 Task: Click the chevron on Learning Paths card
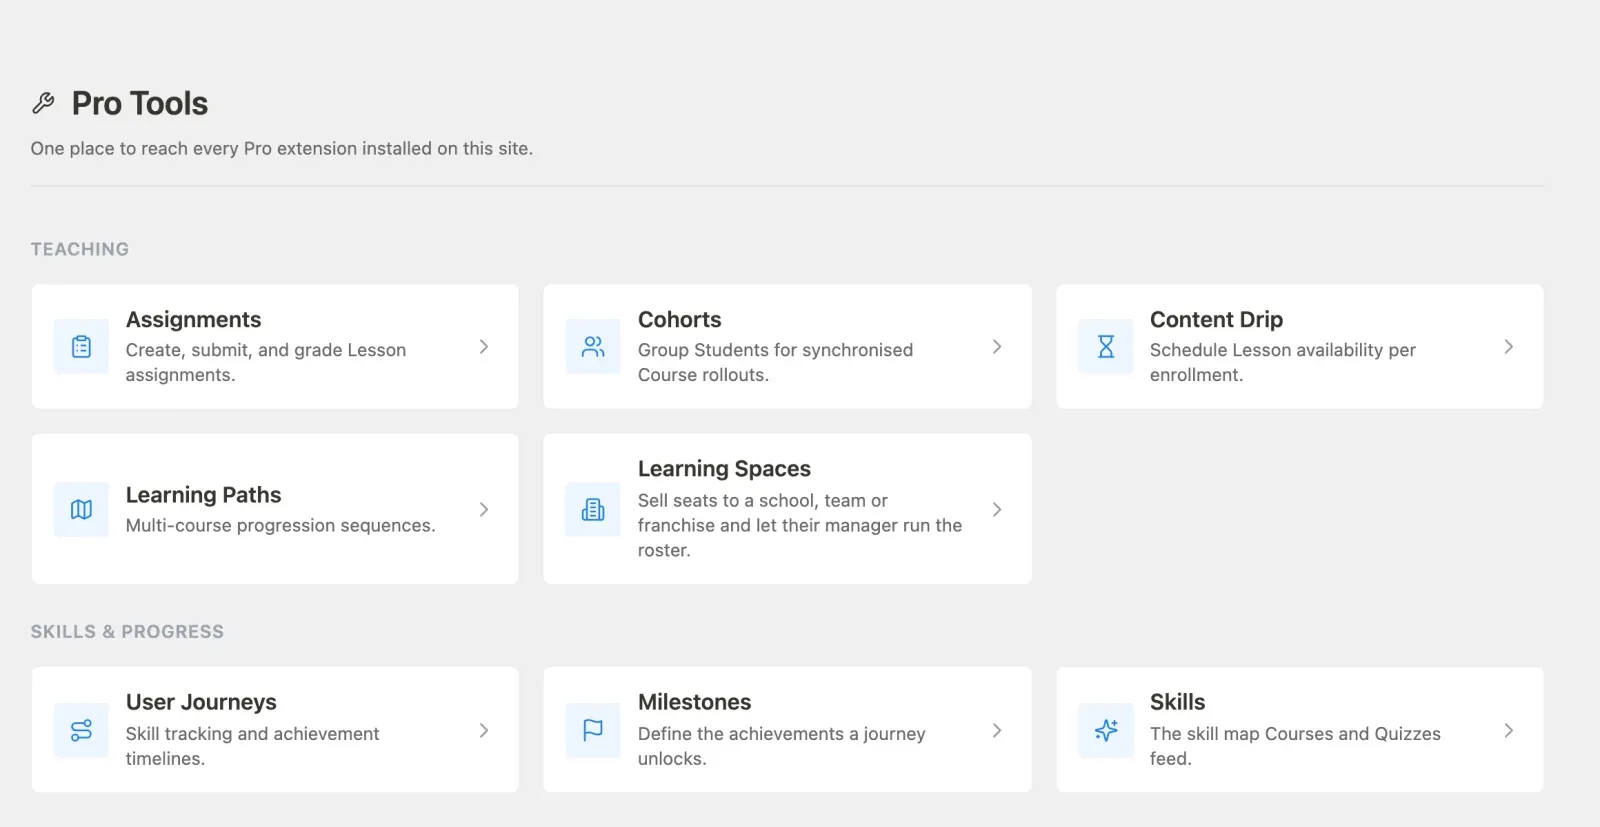coord(484,510)
